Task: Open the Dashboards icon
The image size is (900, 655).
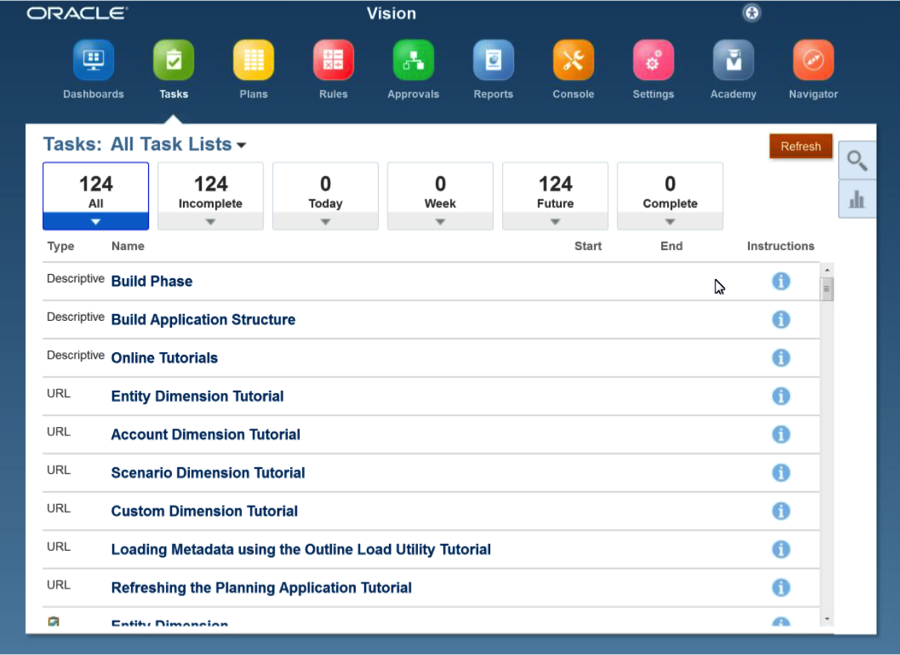Action: [x=93, y=61]
